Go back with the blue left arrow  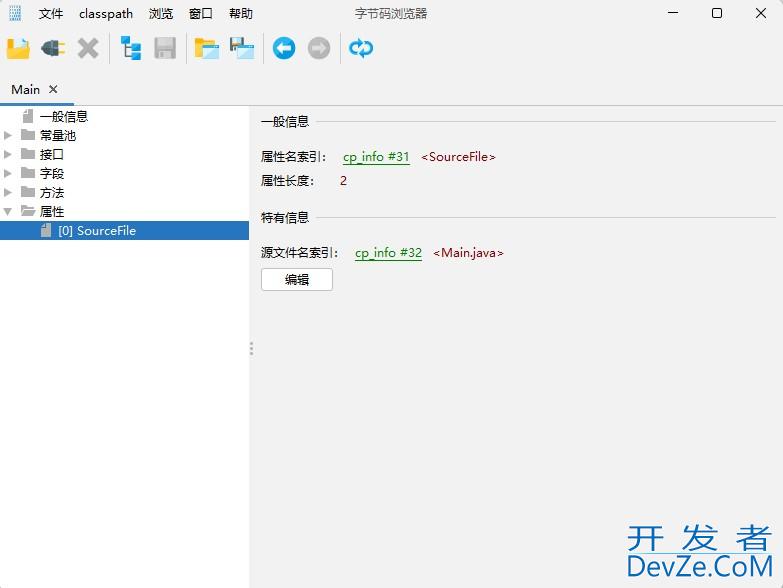pyautogui.click(x=284, y=48)
